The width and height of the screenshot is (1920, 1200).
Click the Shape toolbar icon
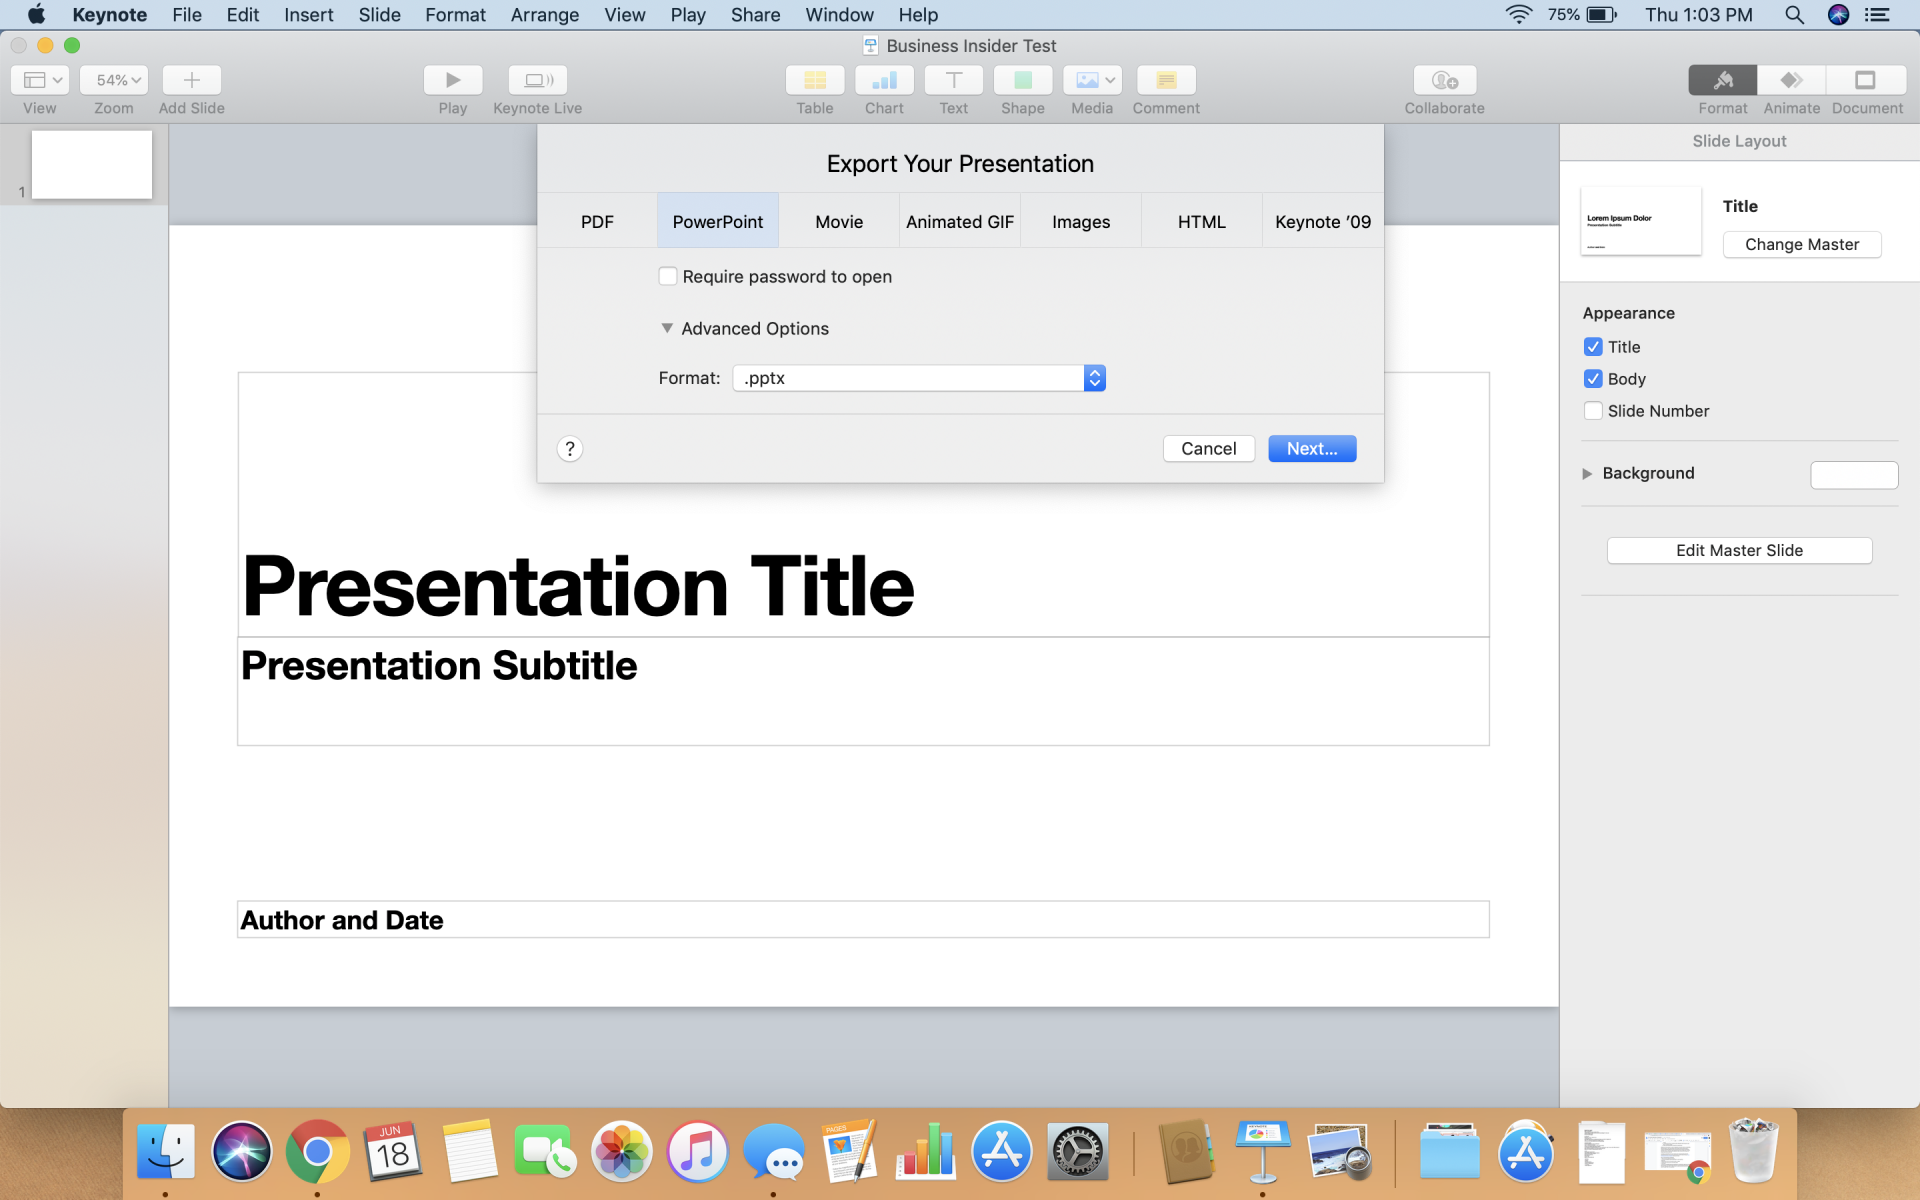coord(1022,80)
